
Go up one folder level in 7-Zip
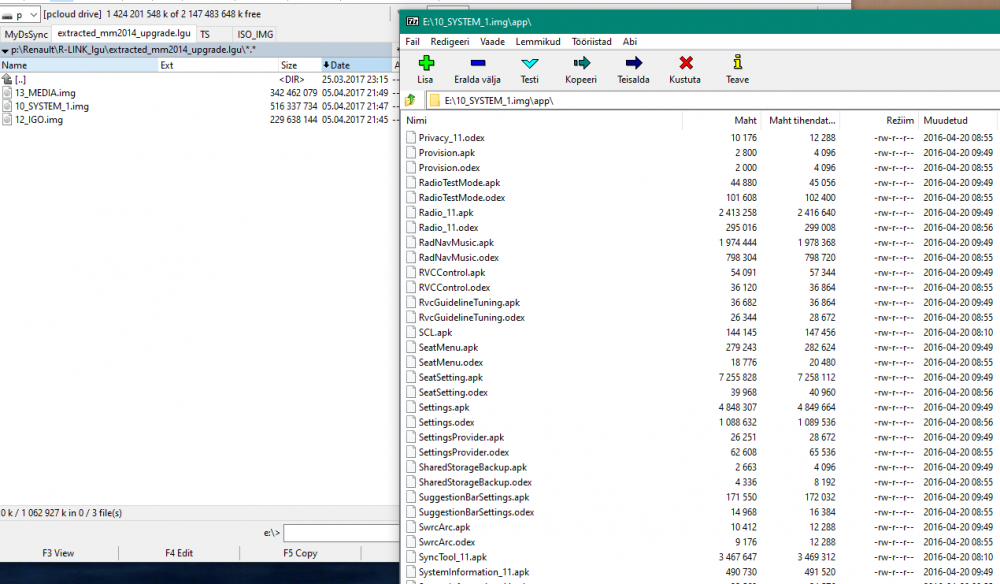(x=410, y=100)
